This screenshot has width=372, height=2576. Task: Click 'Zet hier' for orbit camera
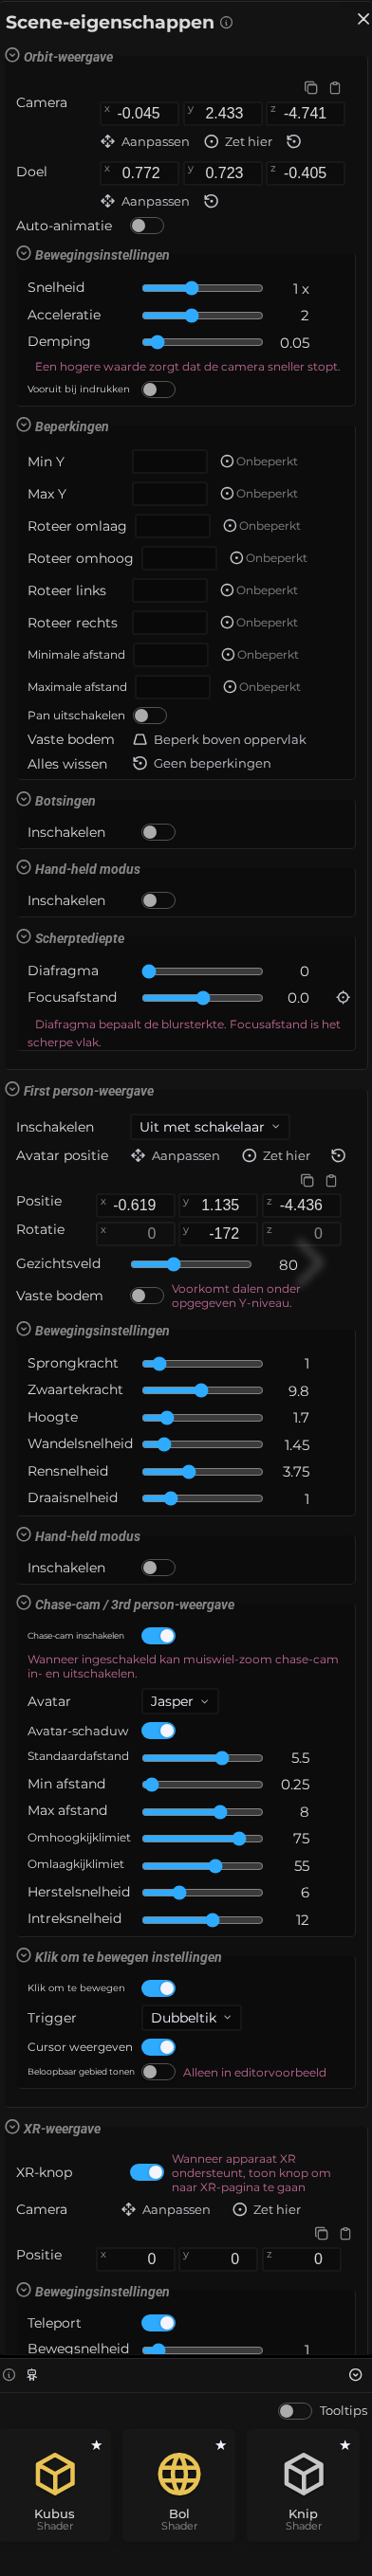pos(238,142)
